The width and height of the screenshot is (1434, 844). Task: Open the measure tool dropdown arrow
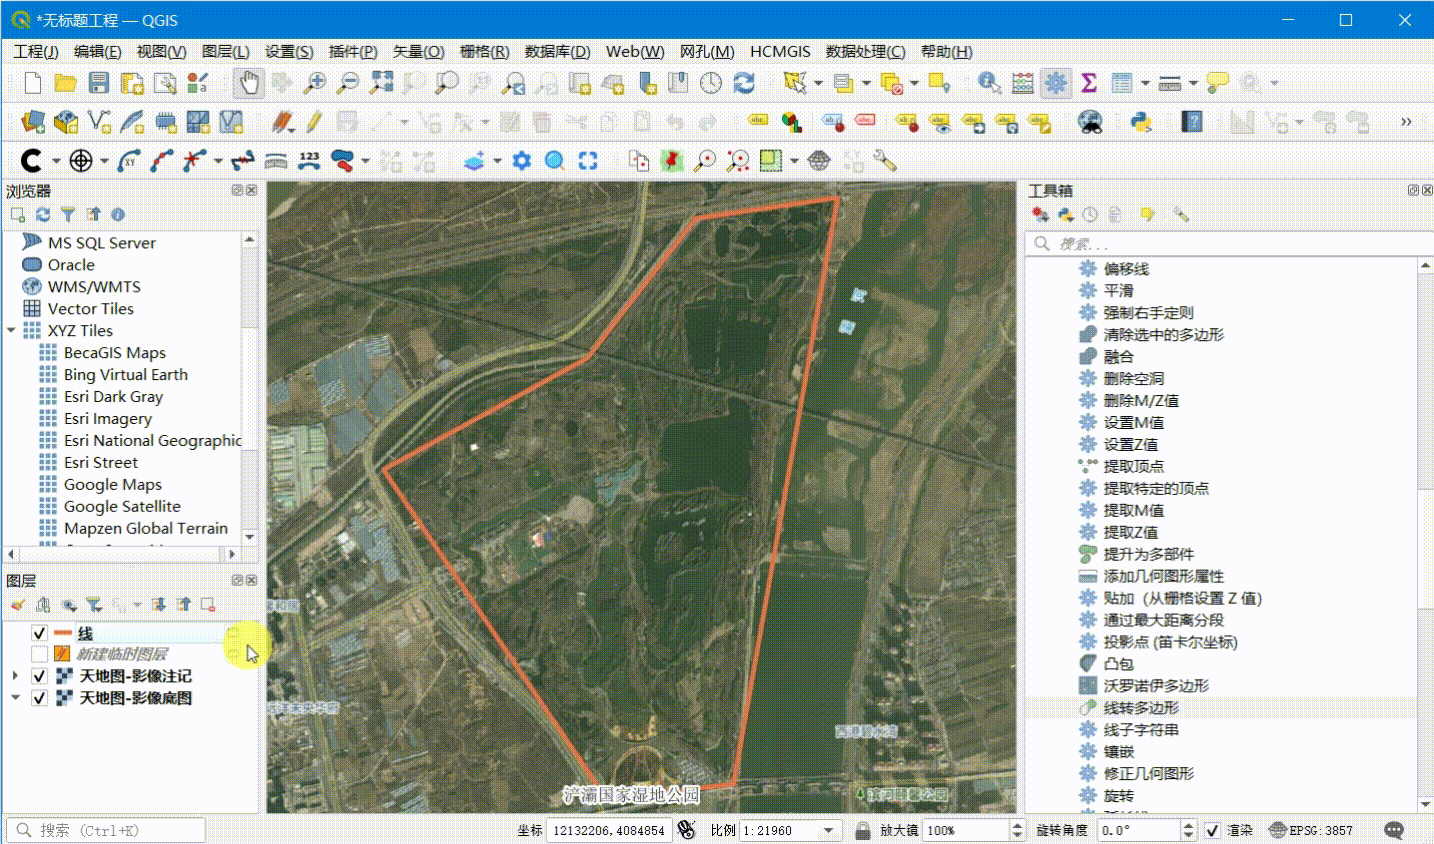click(1193, 83)
